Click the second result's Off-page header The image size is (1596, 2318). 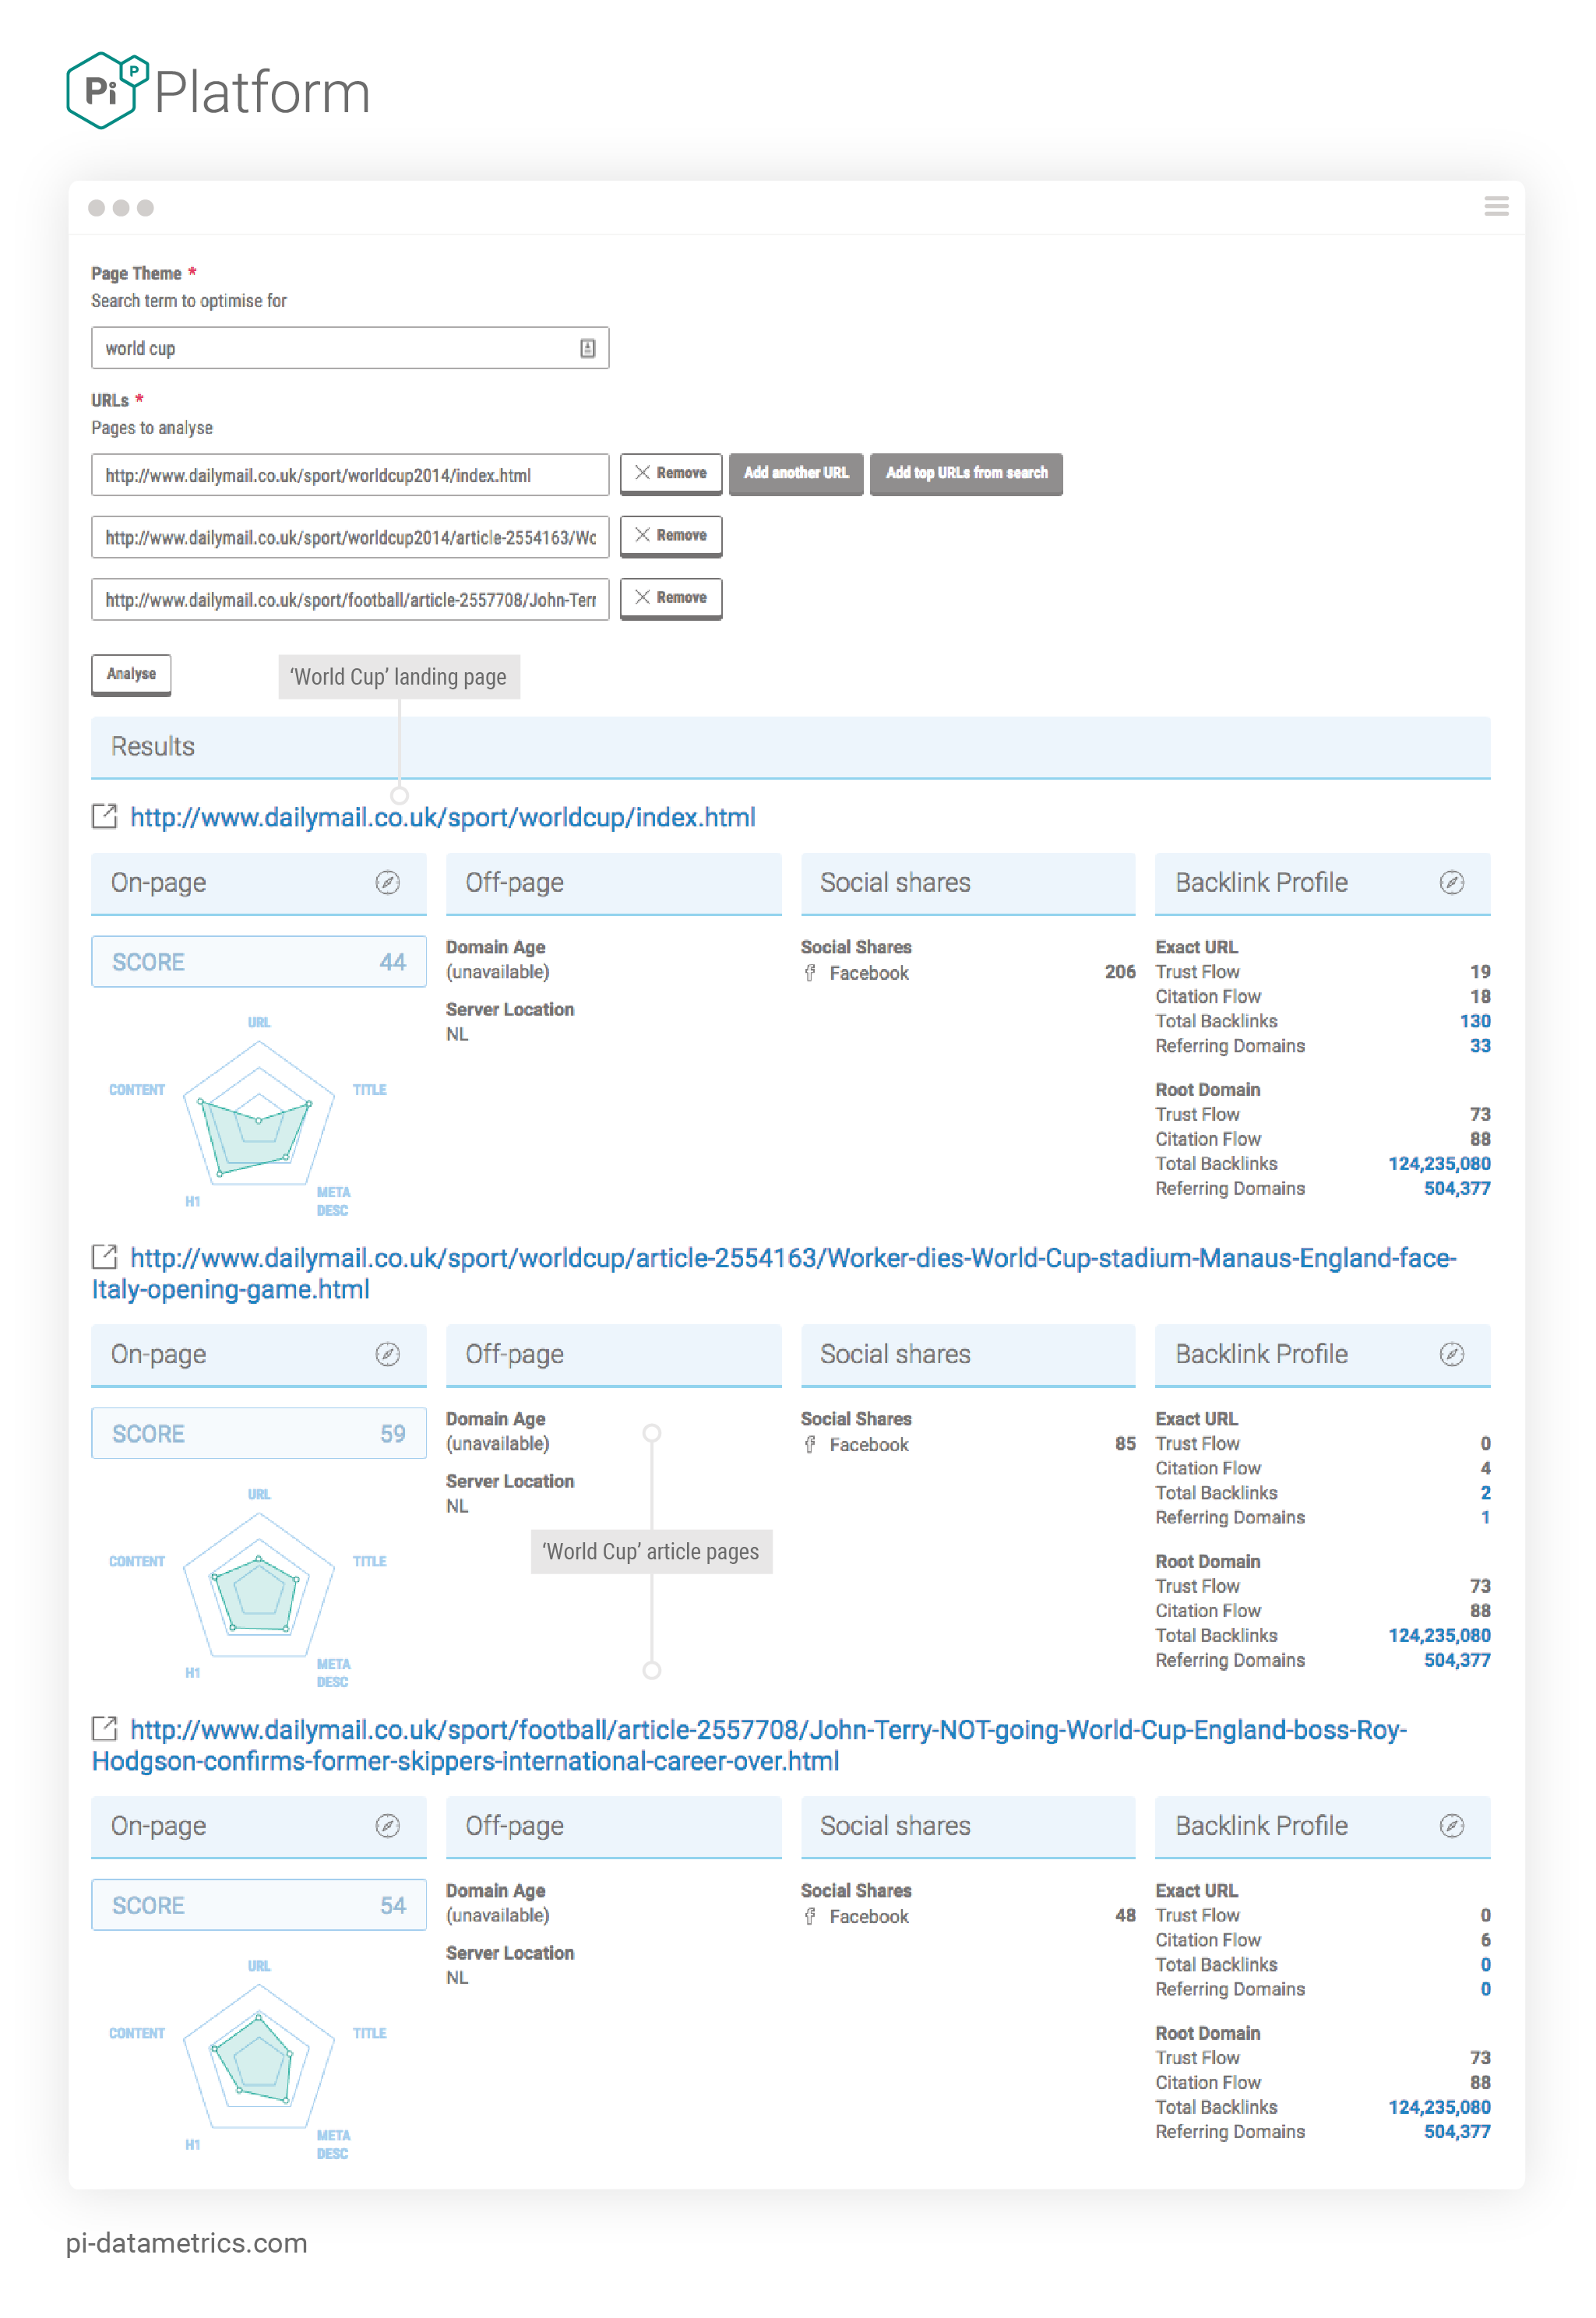tap(614, 1355)
